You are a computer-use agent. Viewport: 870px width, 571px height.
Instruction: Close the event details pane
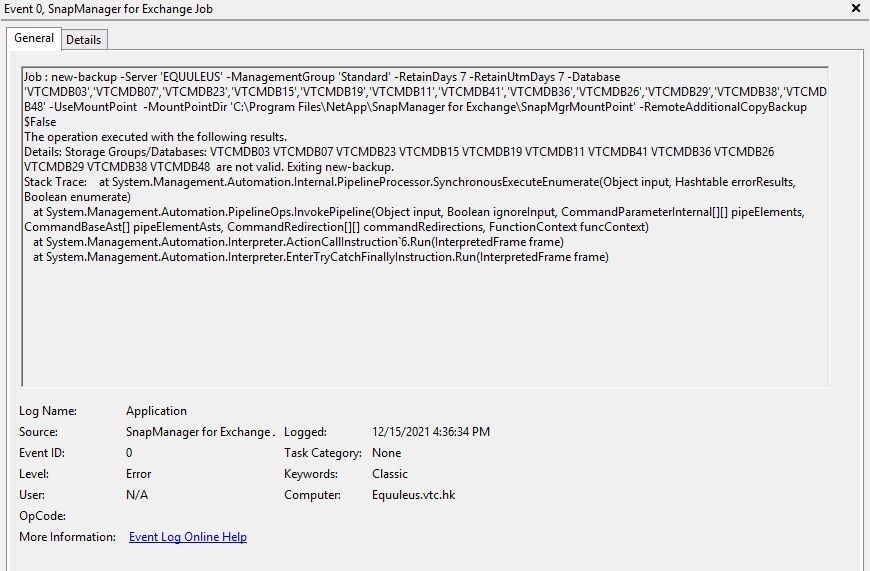pyautogui.click(x=856, y=8)
